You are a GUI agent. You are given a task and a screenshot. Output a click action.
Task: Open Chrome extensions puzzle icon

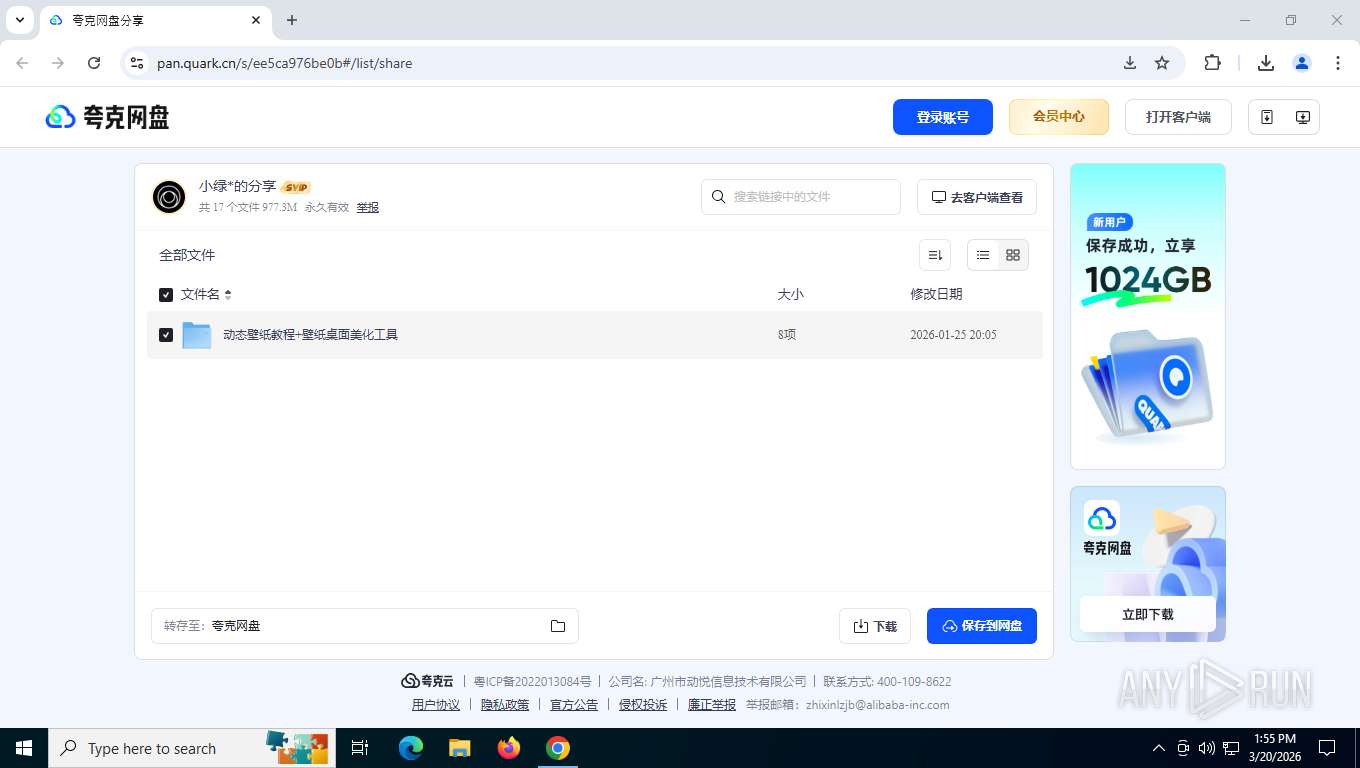point(1212,63)
